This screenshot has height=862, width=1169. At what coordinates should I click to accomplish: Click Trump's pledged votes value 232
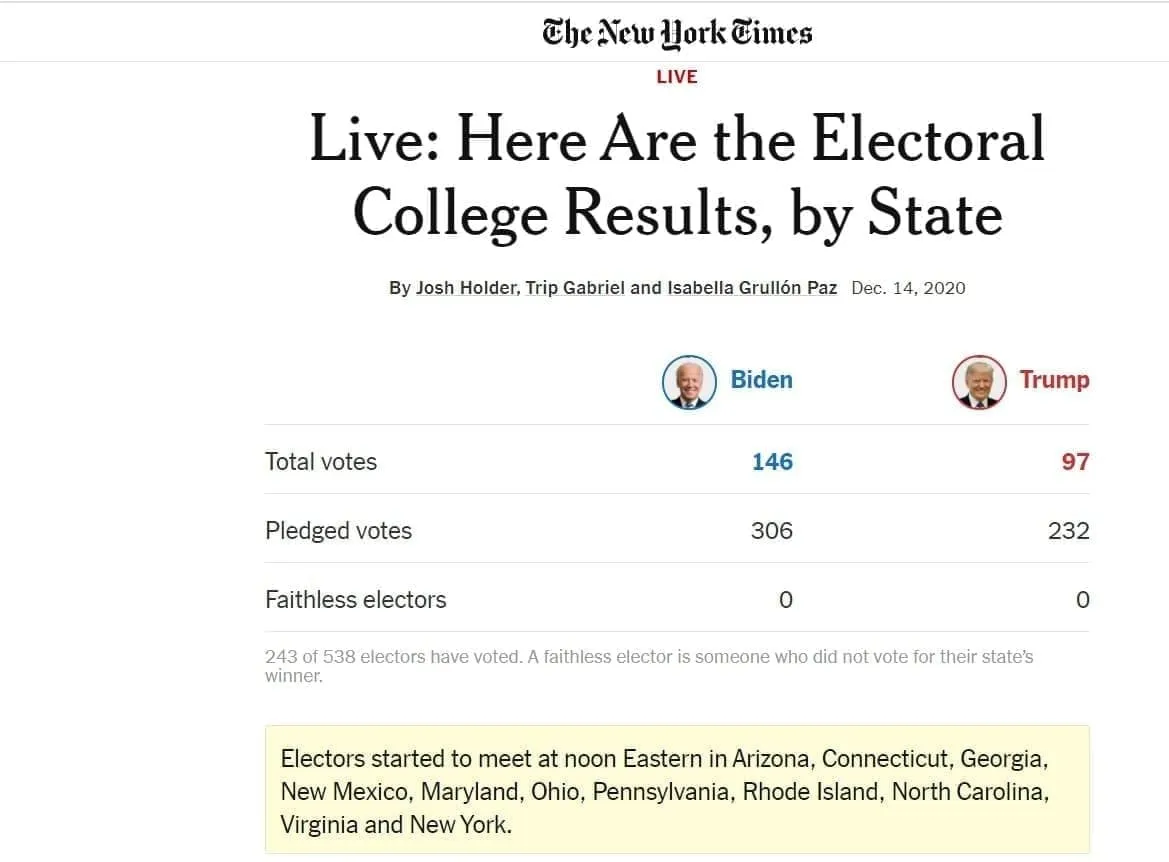pyautogui.click(x=1068, y=531)
